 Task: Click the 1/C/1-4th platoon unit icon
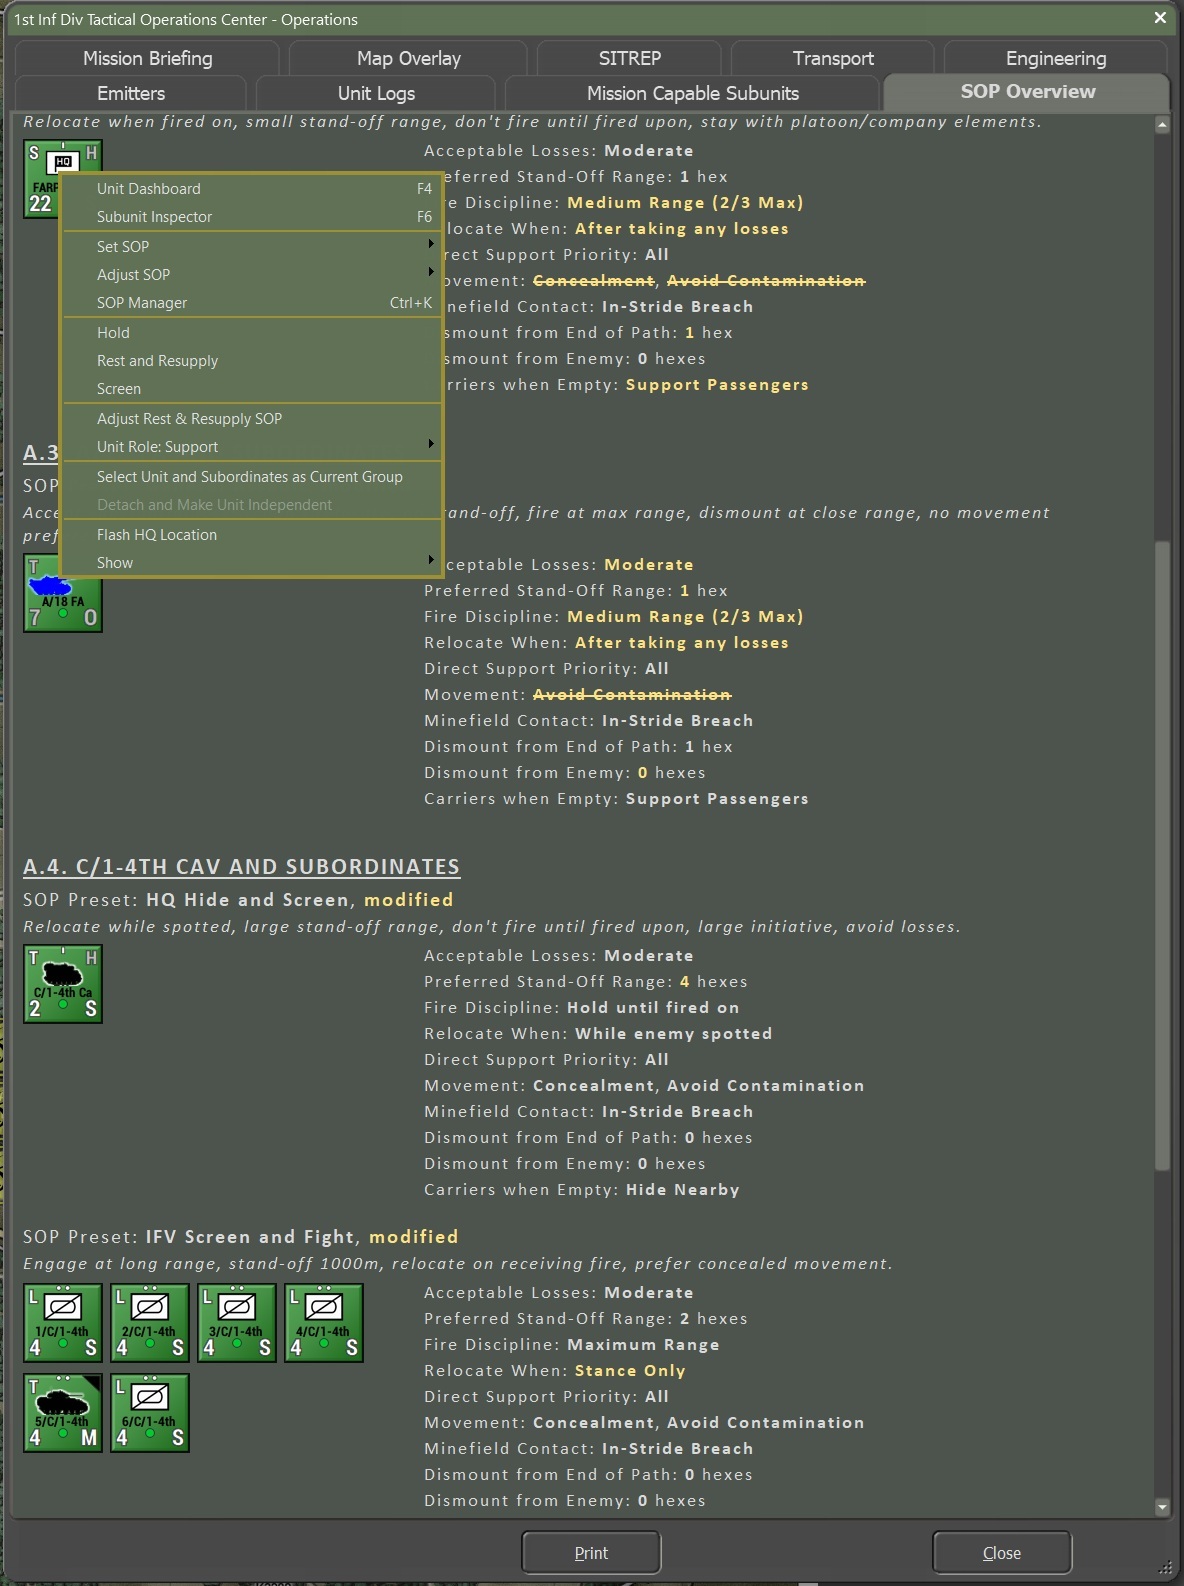[x=63, y=1323]
